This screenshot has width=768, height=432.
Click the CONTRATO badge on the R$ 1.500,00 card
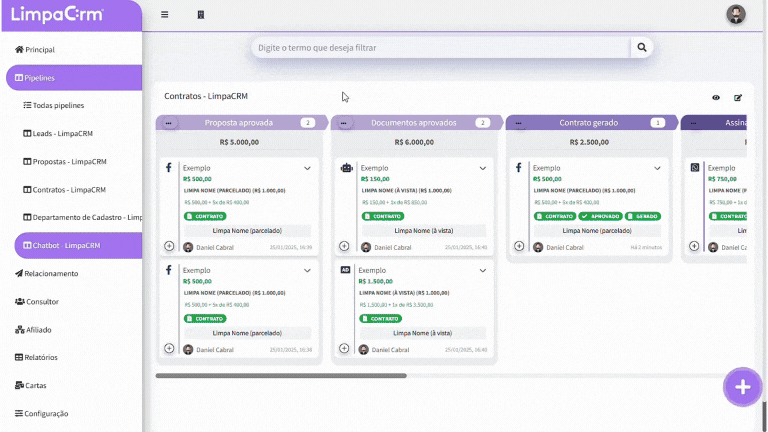[381, 318]
